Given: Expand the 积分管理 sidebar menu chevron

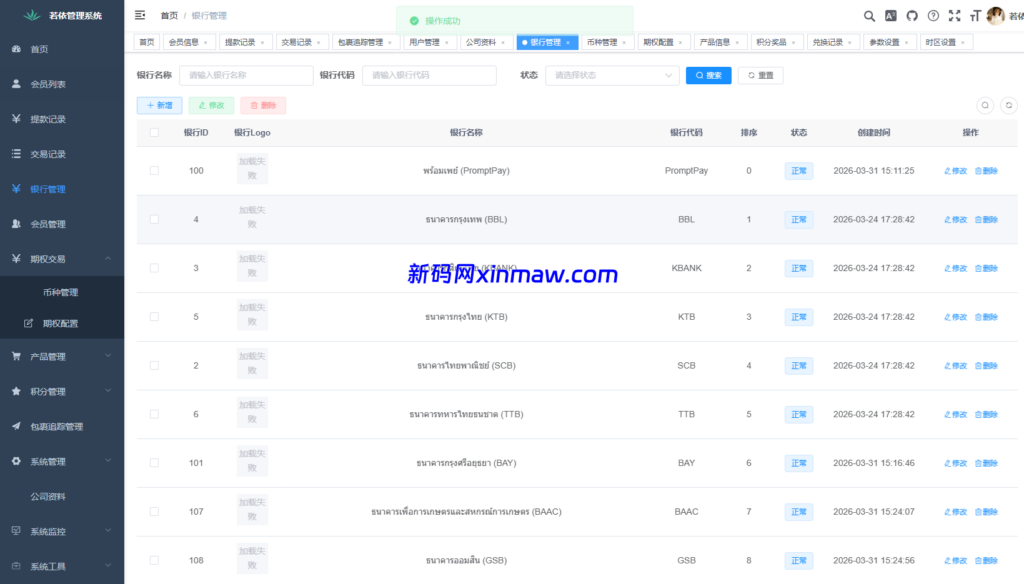Looking at the screenshot, I should (108, 391).
